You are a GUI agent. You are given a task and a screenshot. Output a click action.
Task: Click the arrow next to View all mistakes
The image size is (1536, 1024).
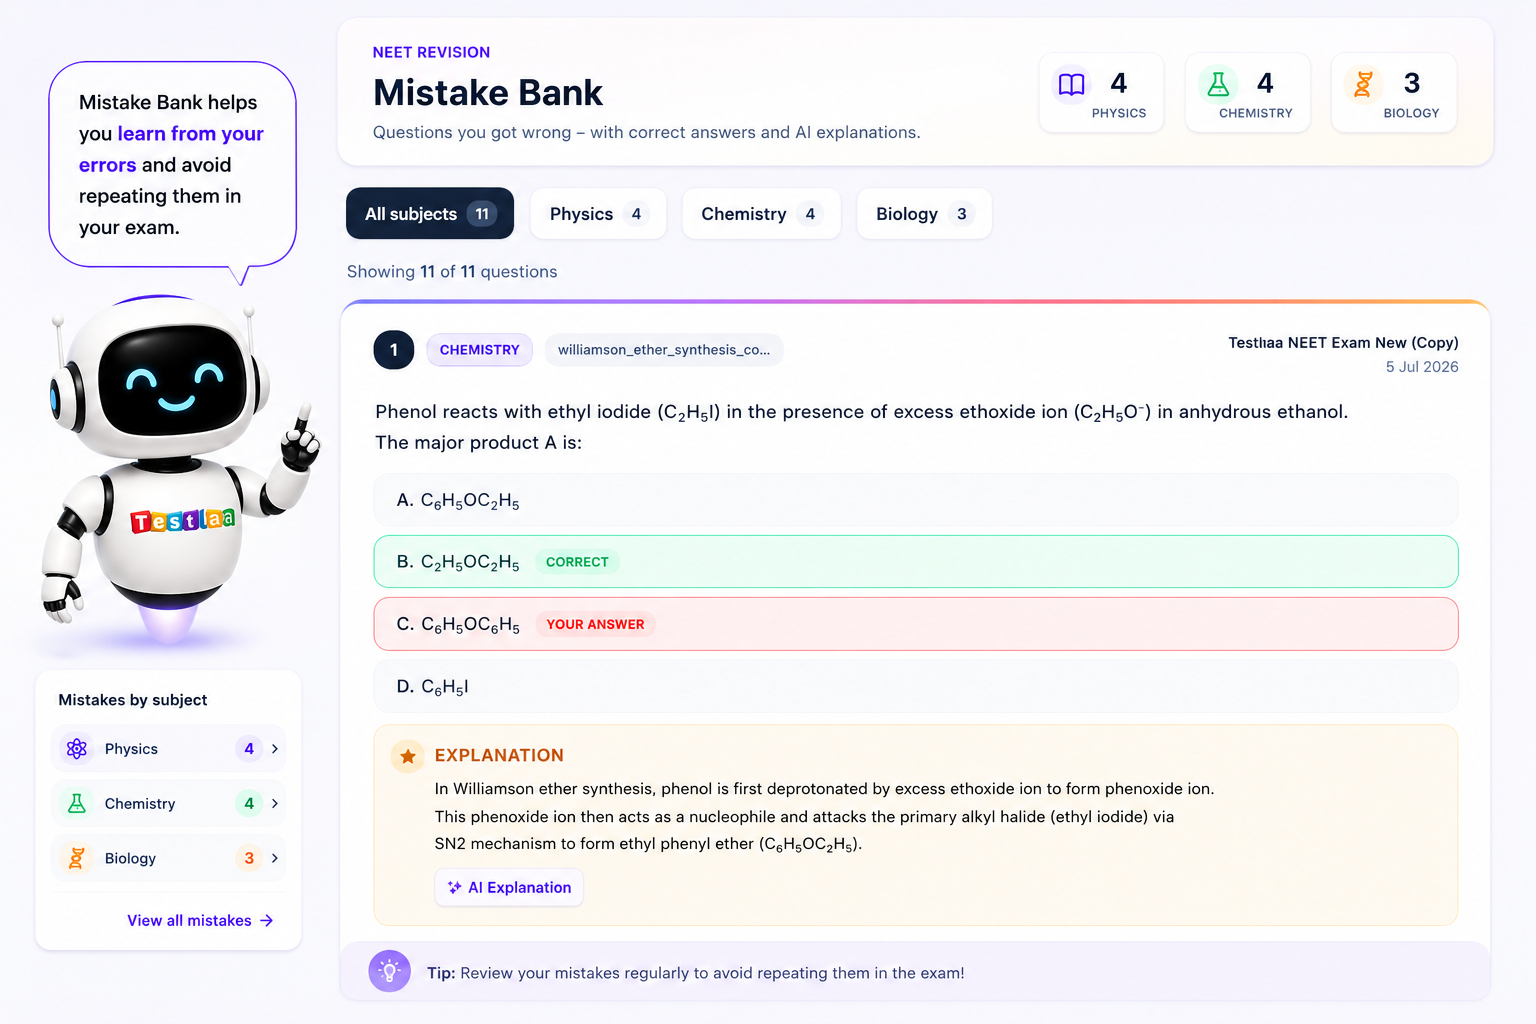point(266,921)
